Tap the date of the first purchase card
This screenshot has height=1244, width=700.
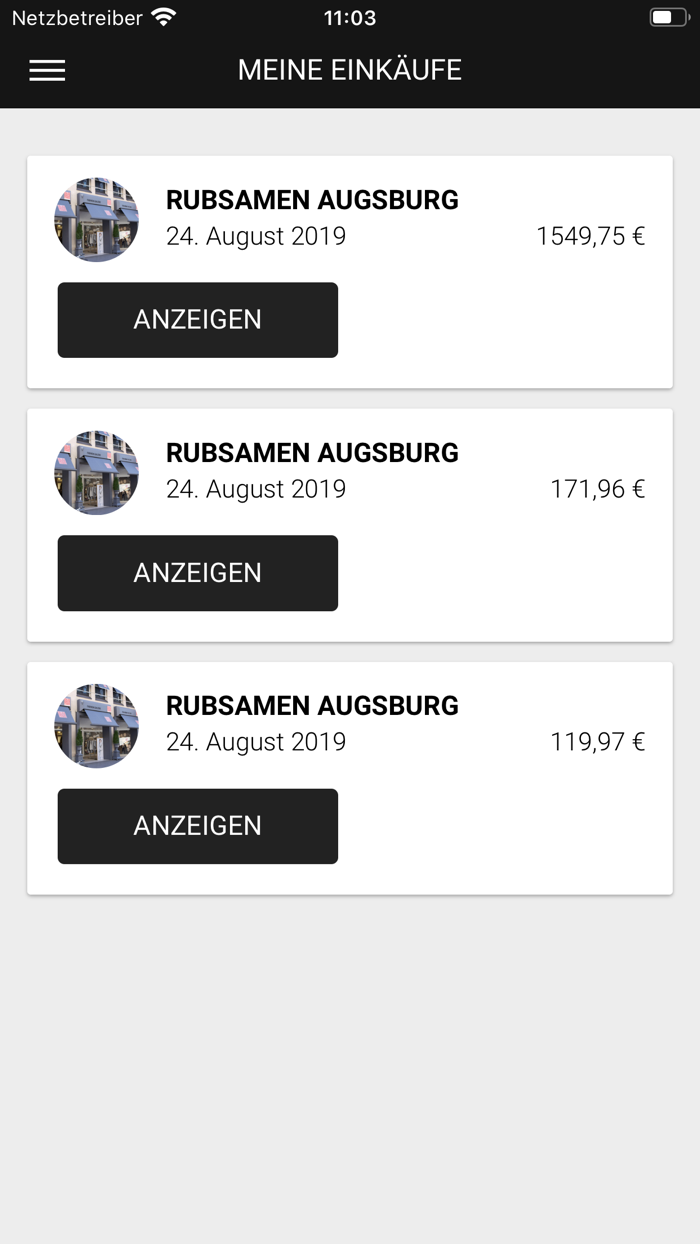[256, 236]
